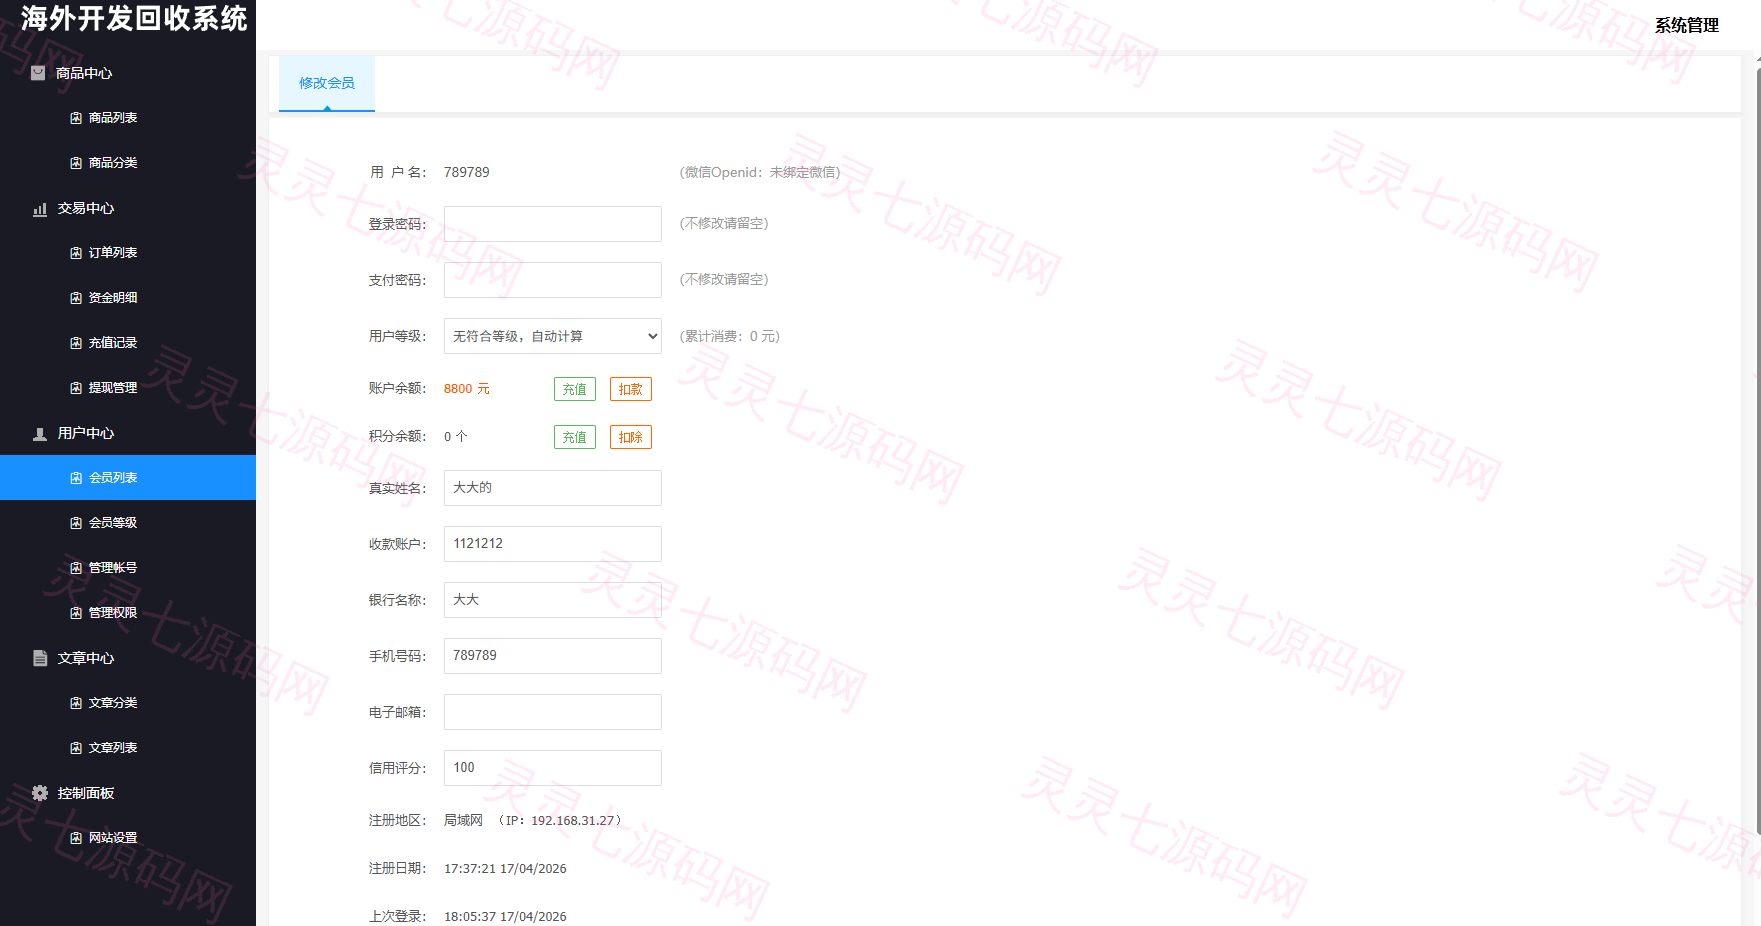Click the 海外开发回收系统 title
1761x926 pixels.
tap(134, 19)
